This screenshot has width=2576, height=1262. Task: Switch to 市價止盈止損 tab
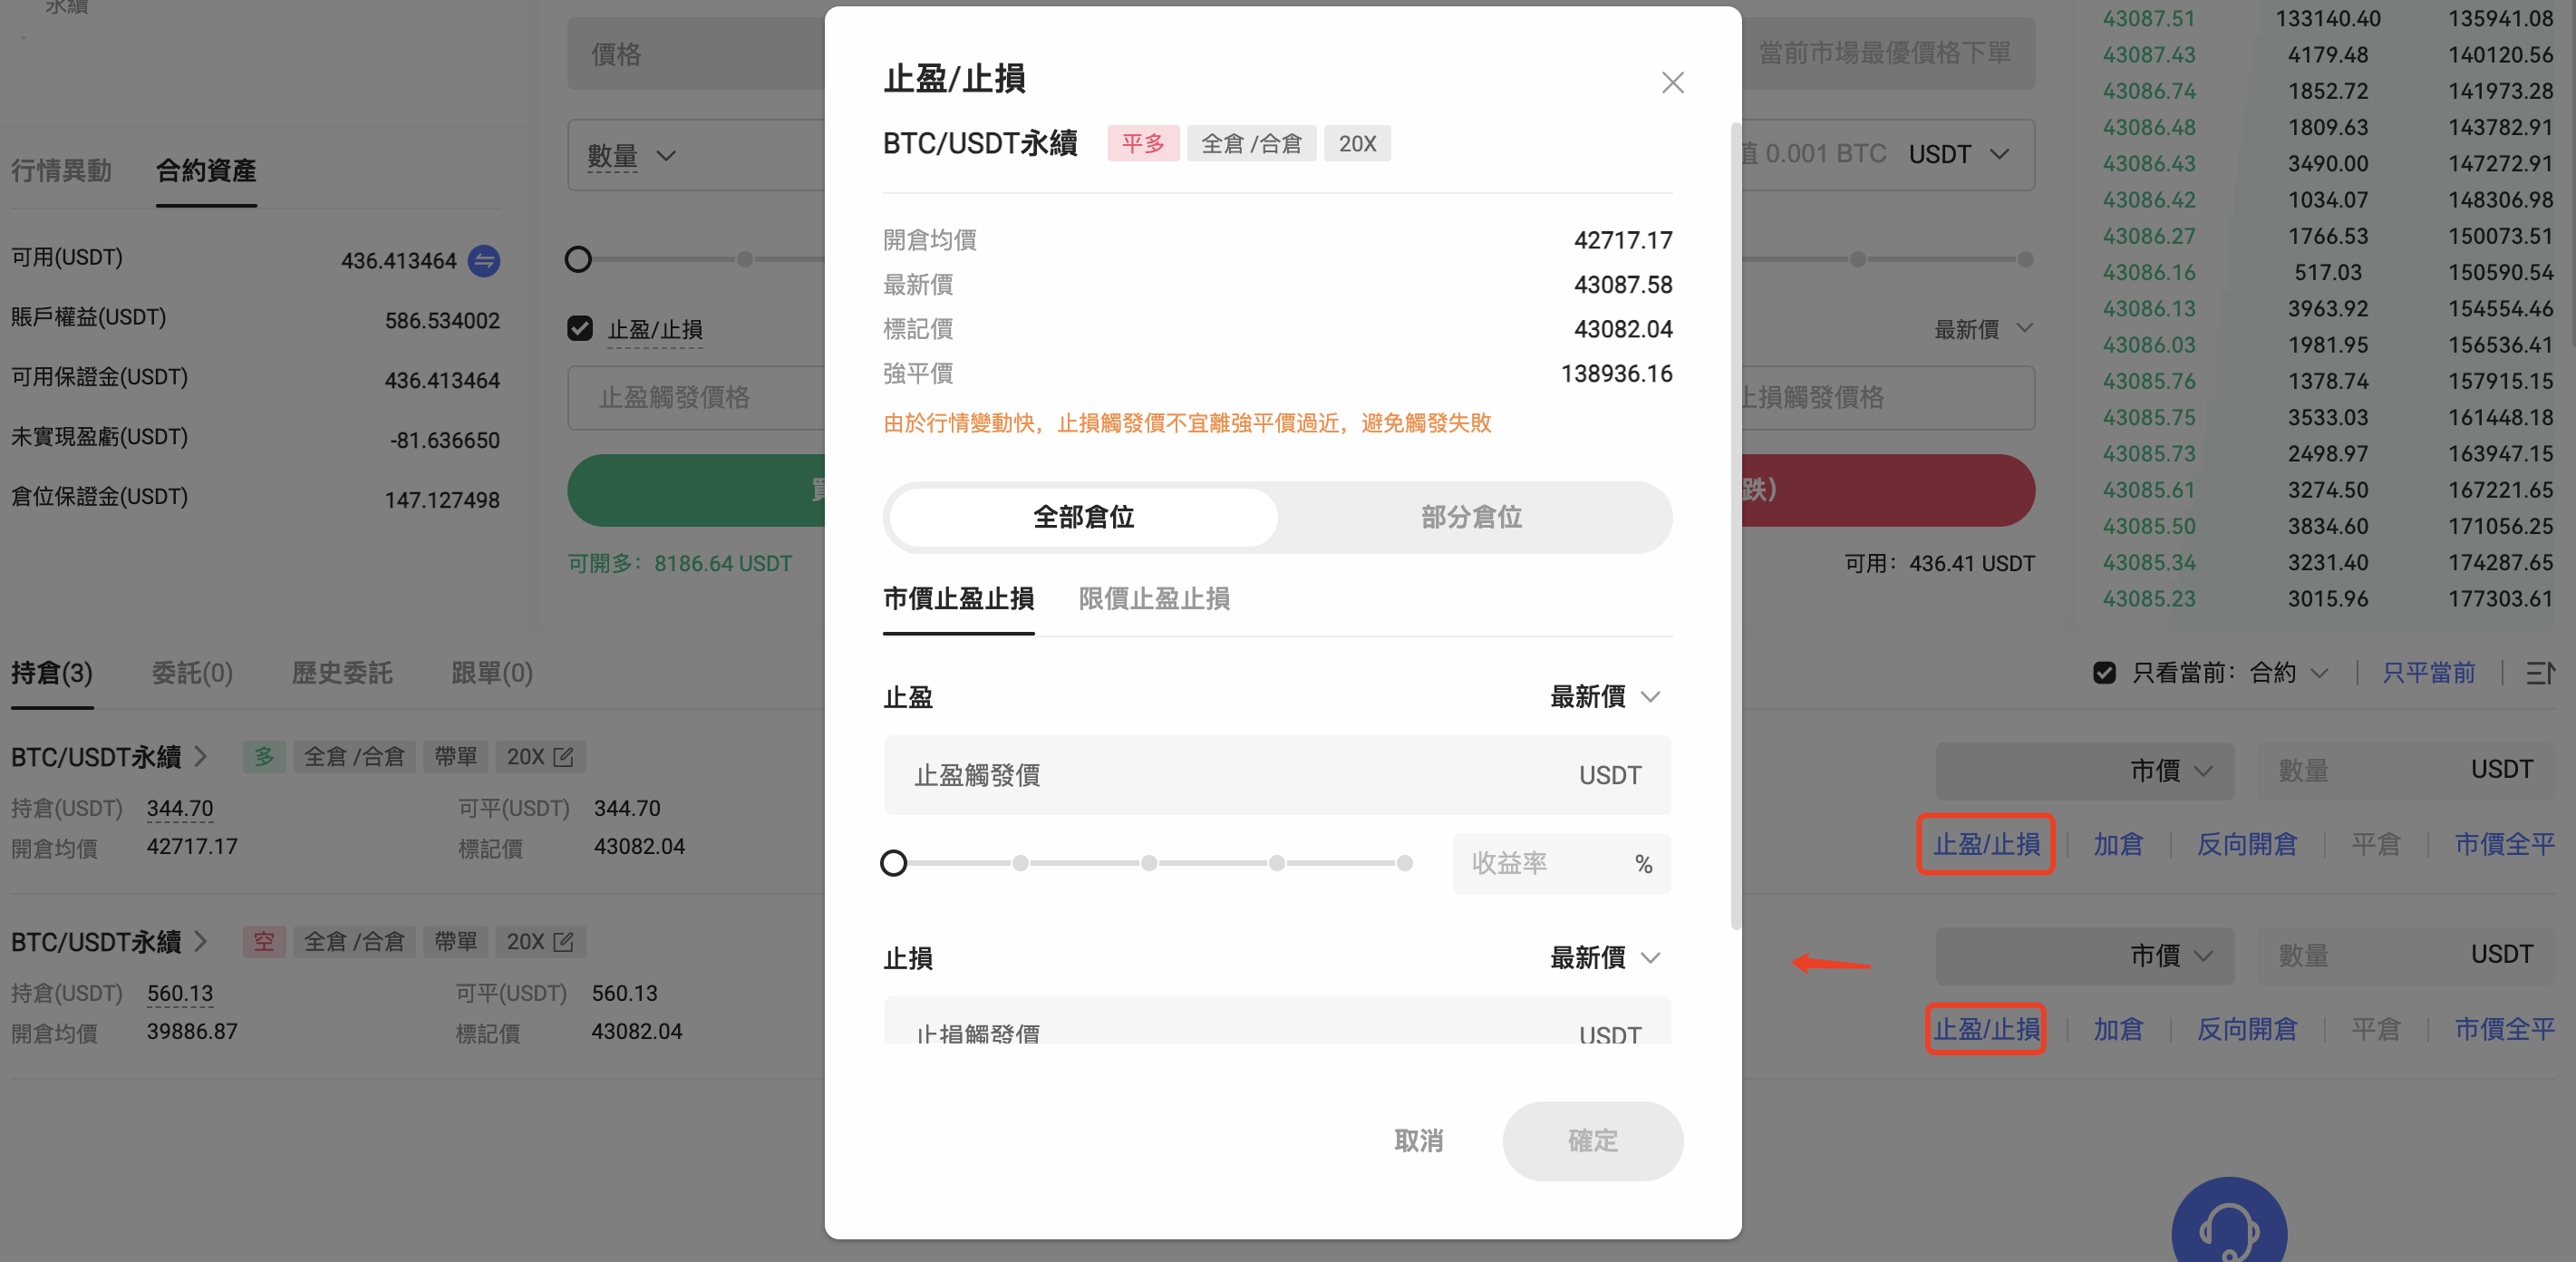(958, 599)
